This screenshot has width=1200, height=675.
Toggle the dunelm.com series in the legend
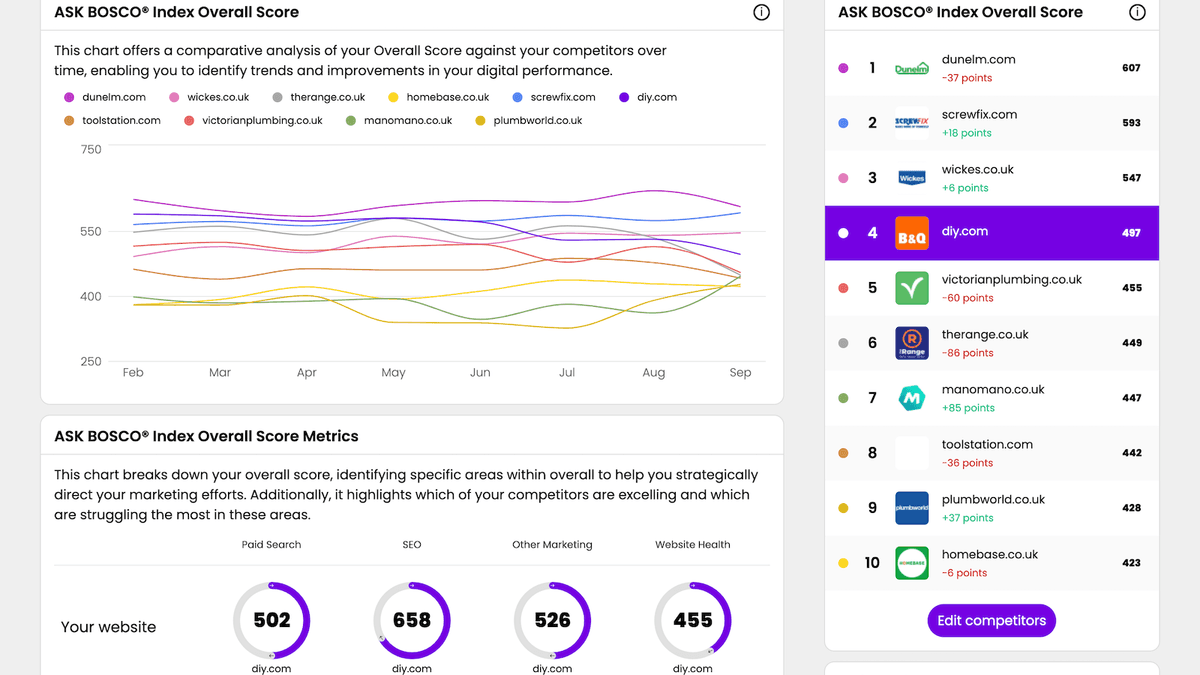point(105,97)
